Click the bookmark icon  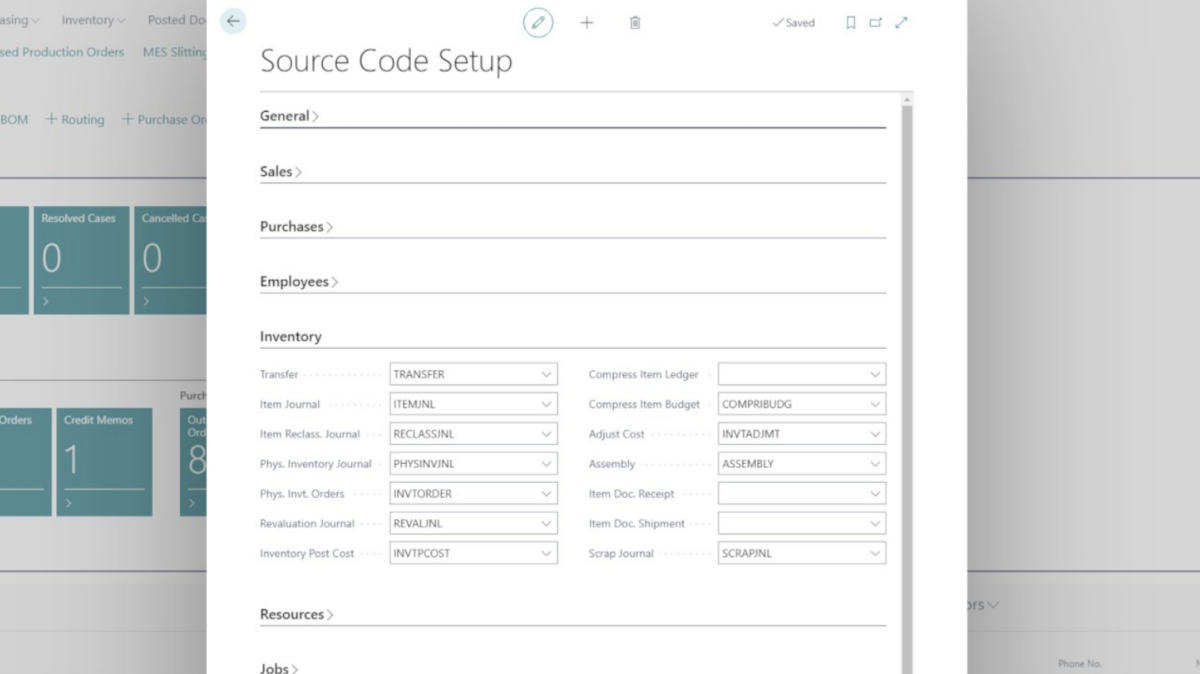[x=851, y=22]
